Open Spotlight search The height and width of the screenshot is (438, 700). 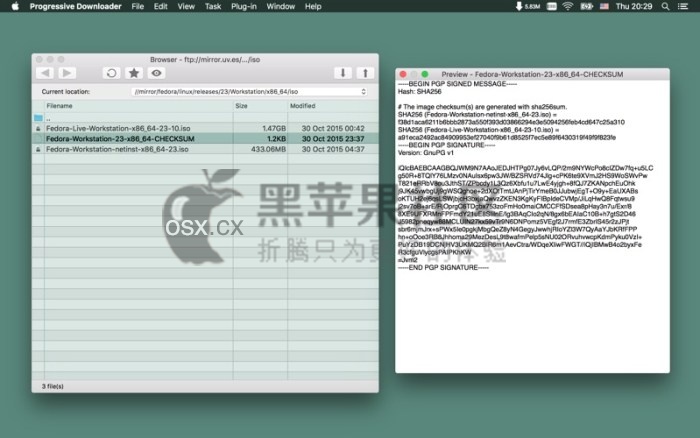point(665,6)
